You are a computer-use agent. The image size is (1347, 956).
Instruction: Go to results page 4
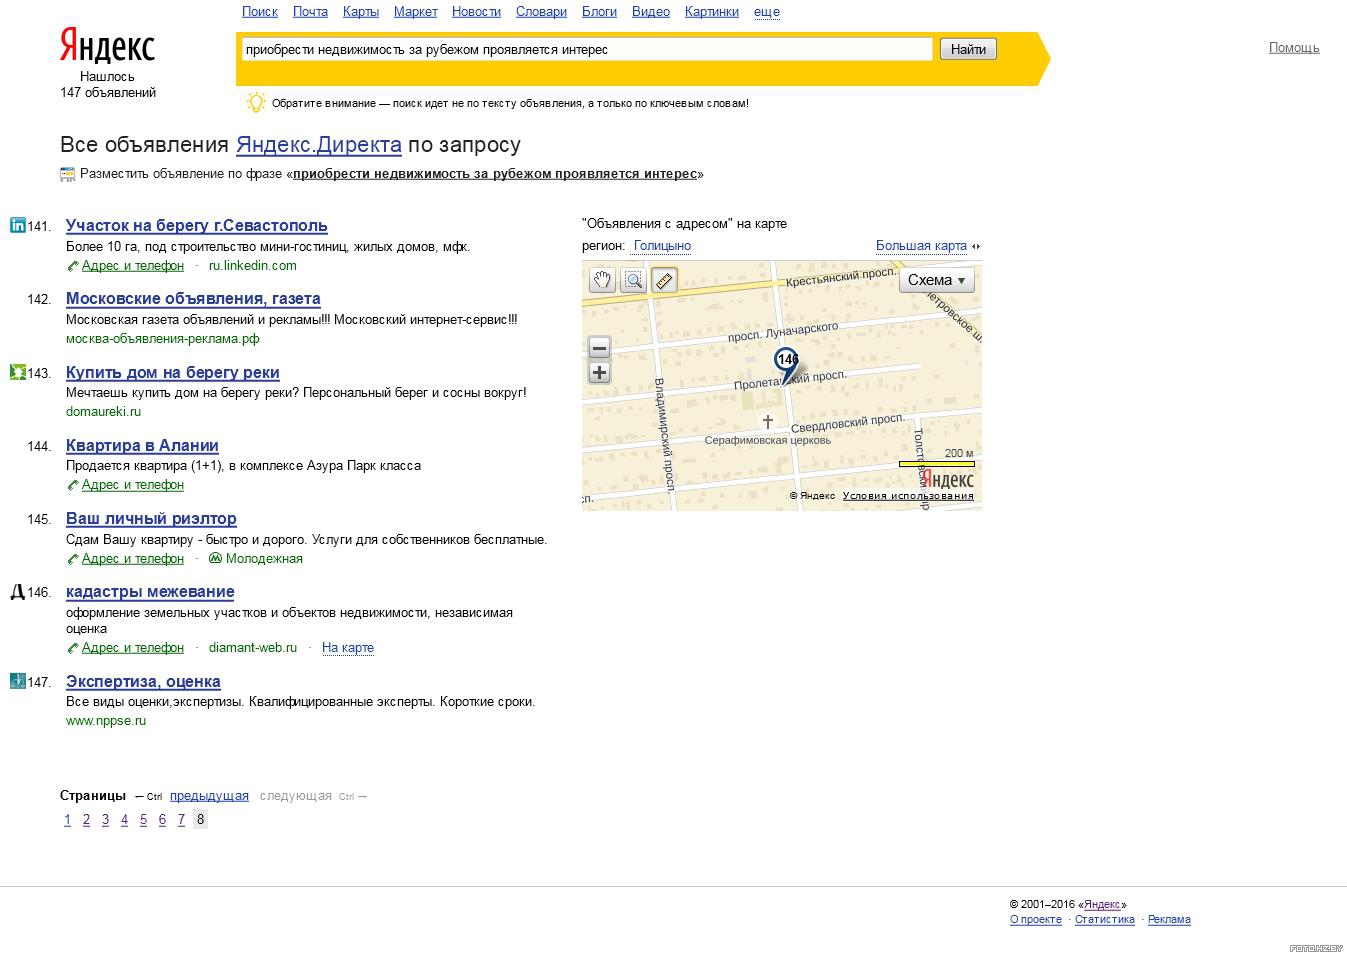[x=124, y=820]
